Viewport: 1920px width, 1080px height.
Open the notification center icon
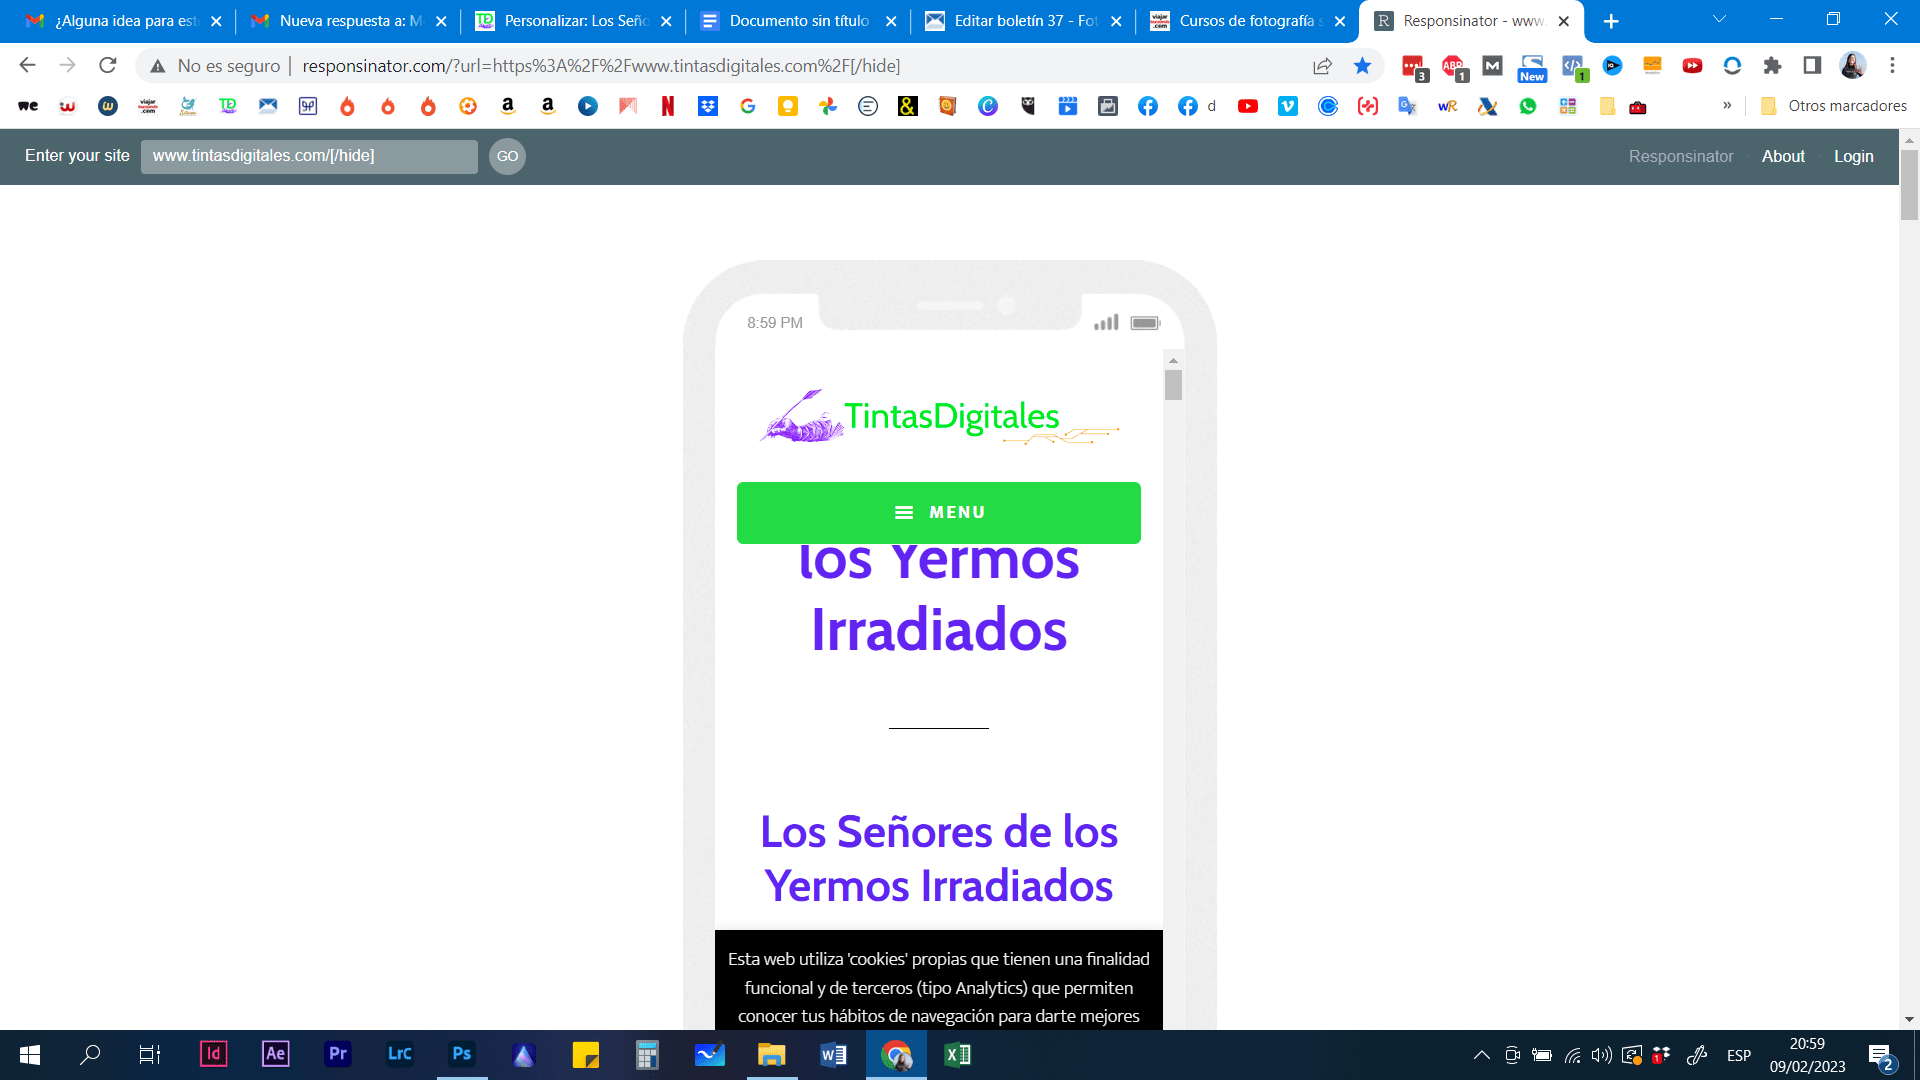tap(1881, 1056)
